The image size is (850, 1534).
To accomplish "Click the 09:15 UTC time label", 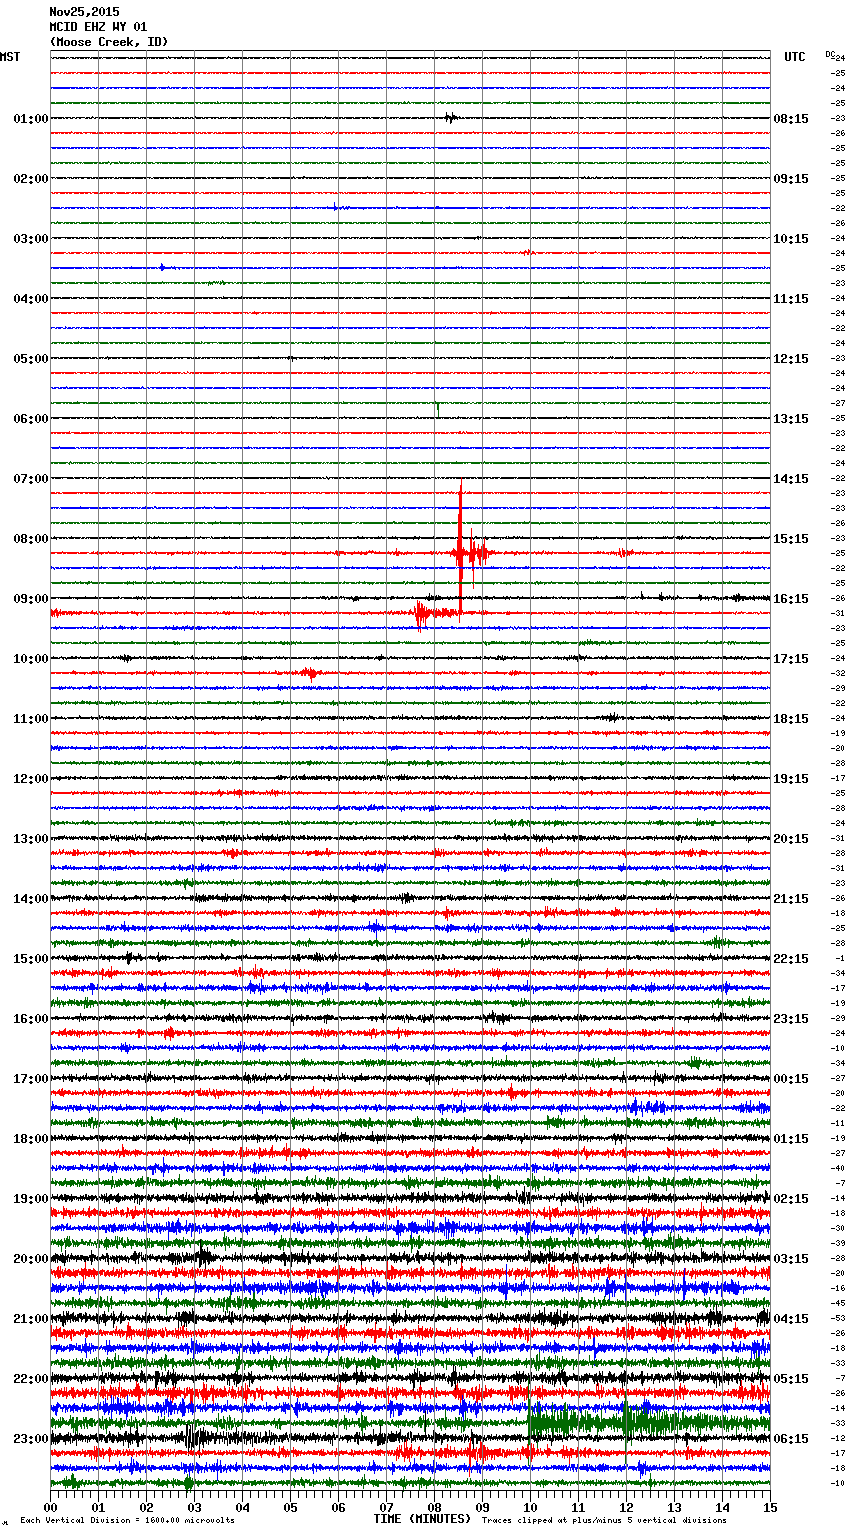I will click(x=791, y=179).
